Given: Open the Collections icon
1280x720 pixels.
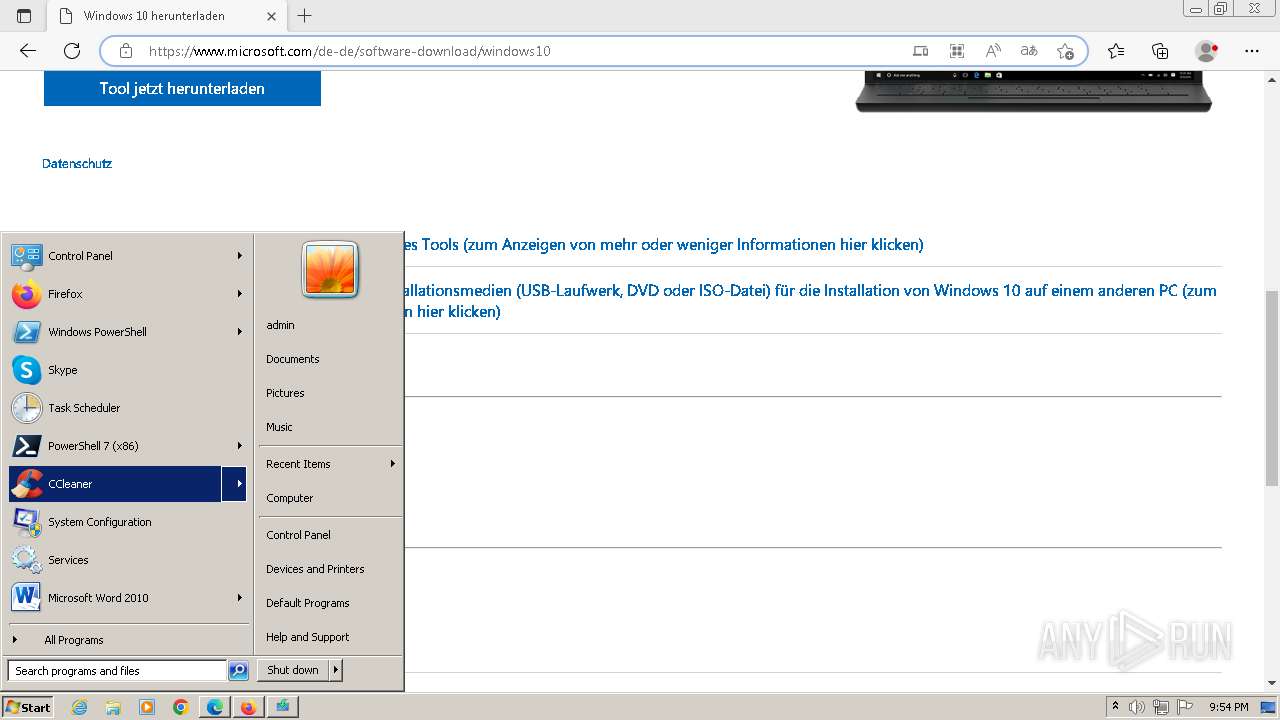Looking at the screenshot, I should pyautogui.click(x=1160, y=51).
